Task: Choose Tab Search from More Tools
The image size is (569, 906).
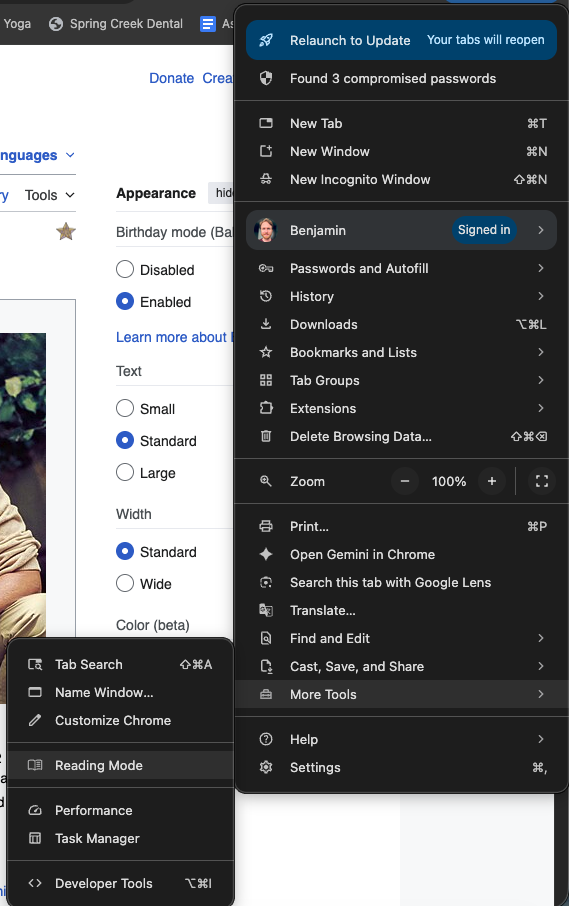Action: tap(120, 664)
